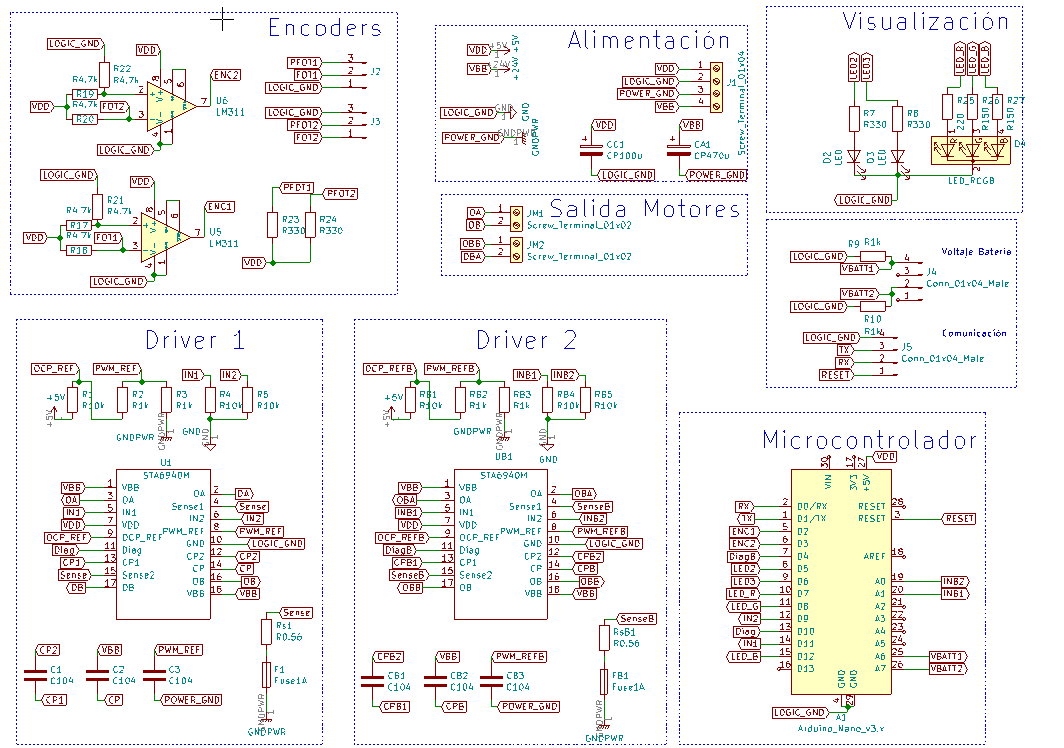Select the CC1 CP100u capacitor symbol

[591, 150]
